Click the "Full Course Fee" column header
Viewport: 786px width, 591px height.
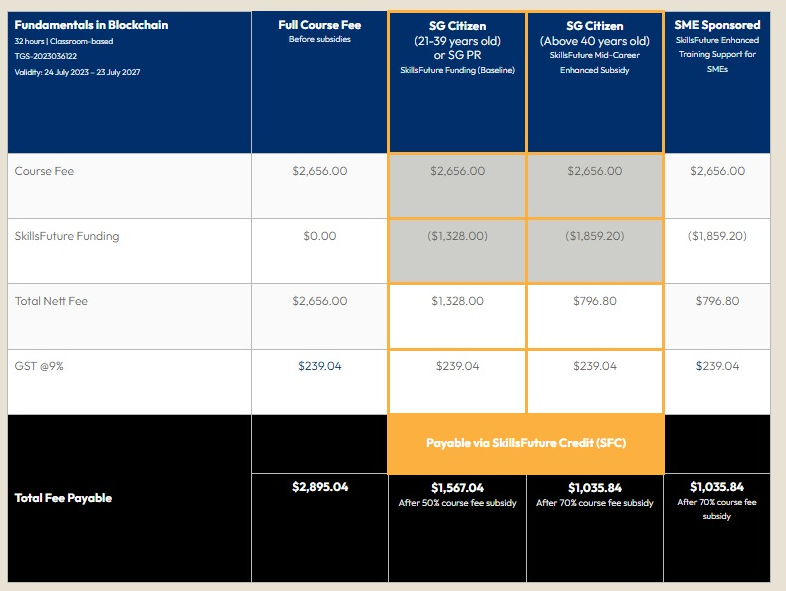(x=320, y=25)
